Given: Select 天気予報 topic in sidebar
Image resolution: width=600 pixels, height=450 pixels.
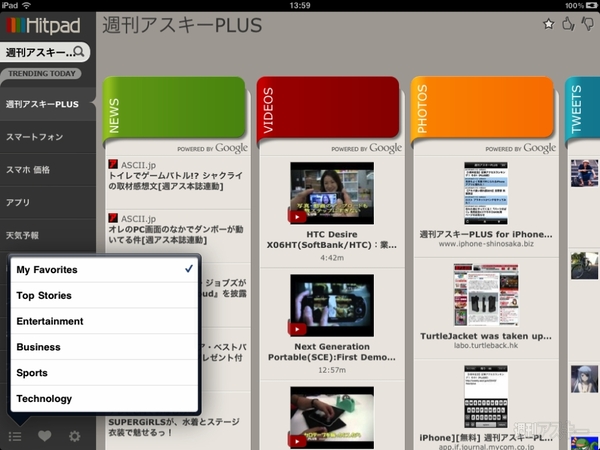Looking at the screenshot, I should (47, 235).
